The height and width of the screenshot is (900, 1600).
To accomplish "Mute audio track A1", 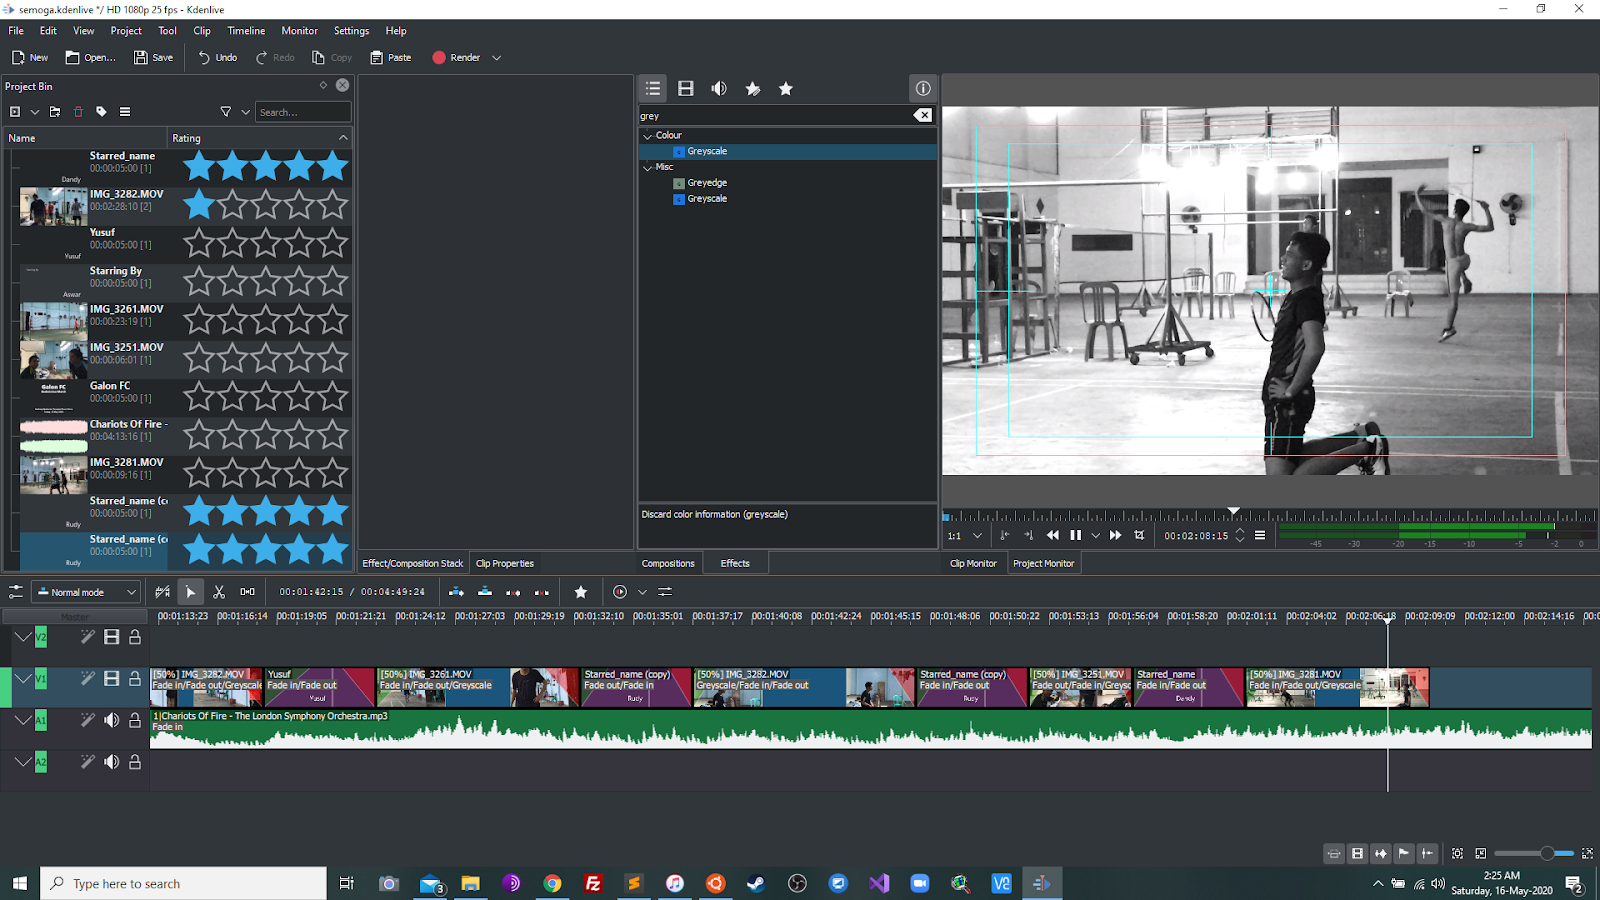I will point(112,720).
